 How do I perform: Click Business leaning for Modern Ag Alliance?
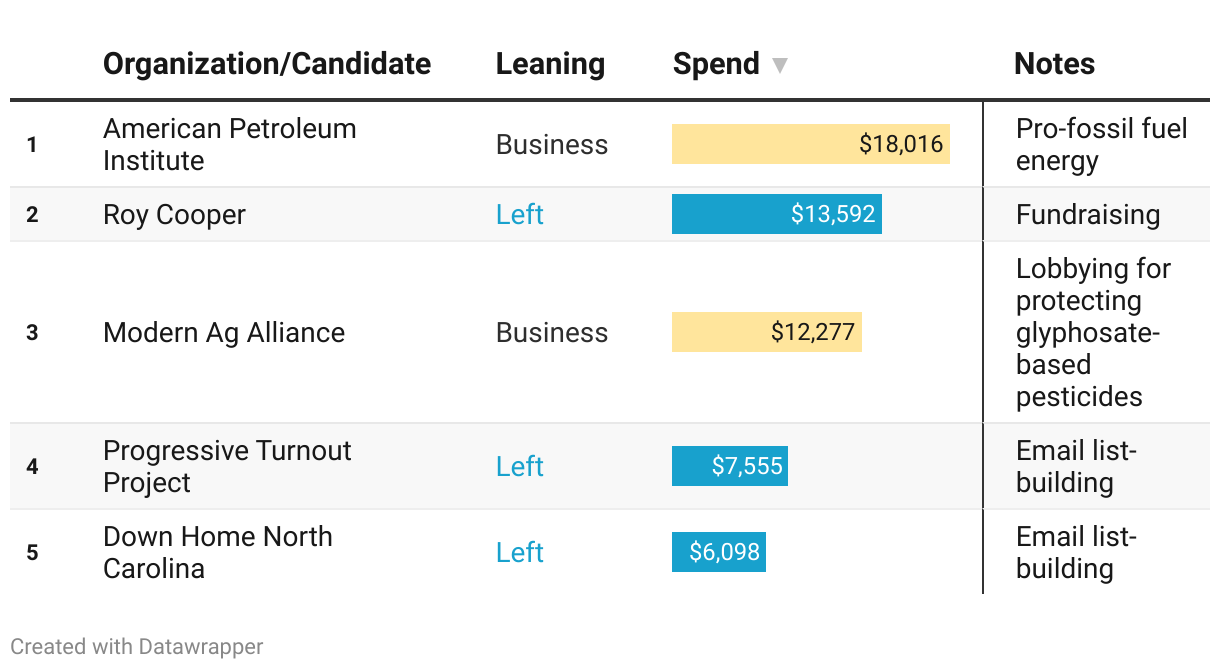[x=552, y=333]
